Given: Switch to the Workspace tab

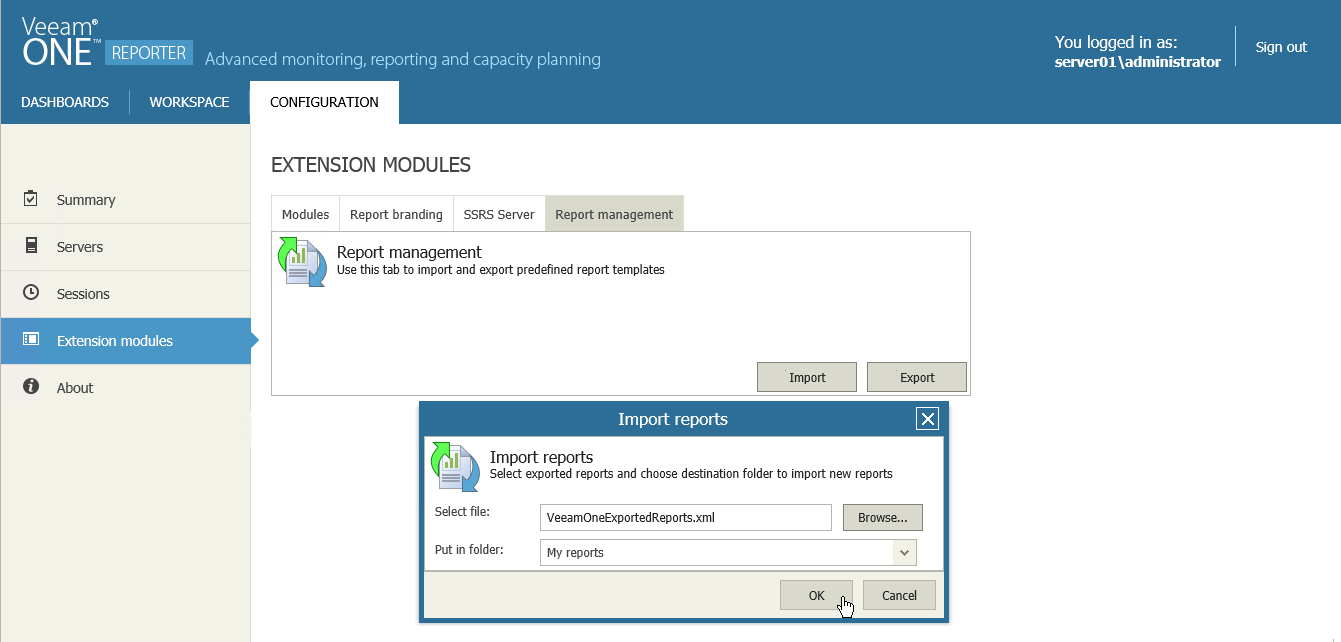Looking at the screenshot, I should click(x=189, y=102).
